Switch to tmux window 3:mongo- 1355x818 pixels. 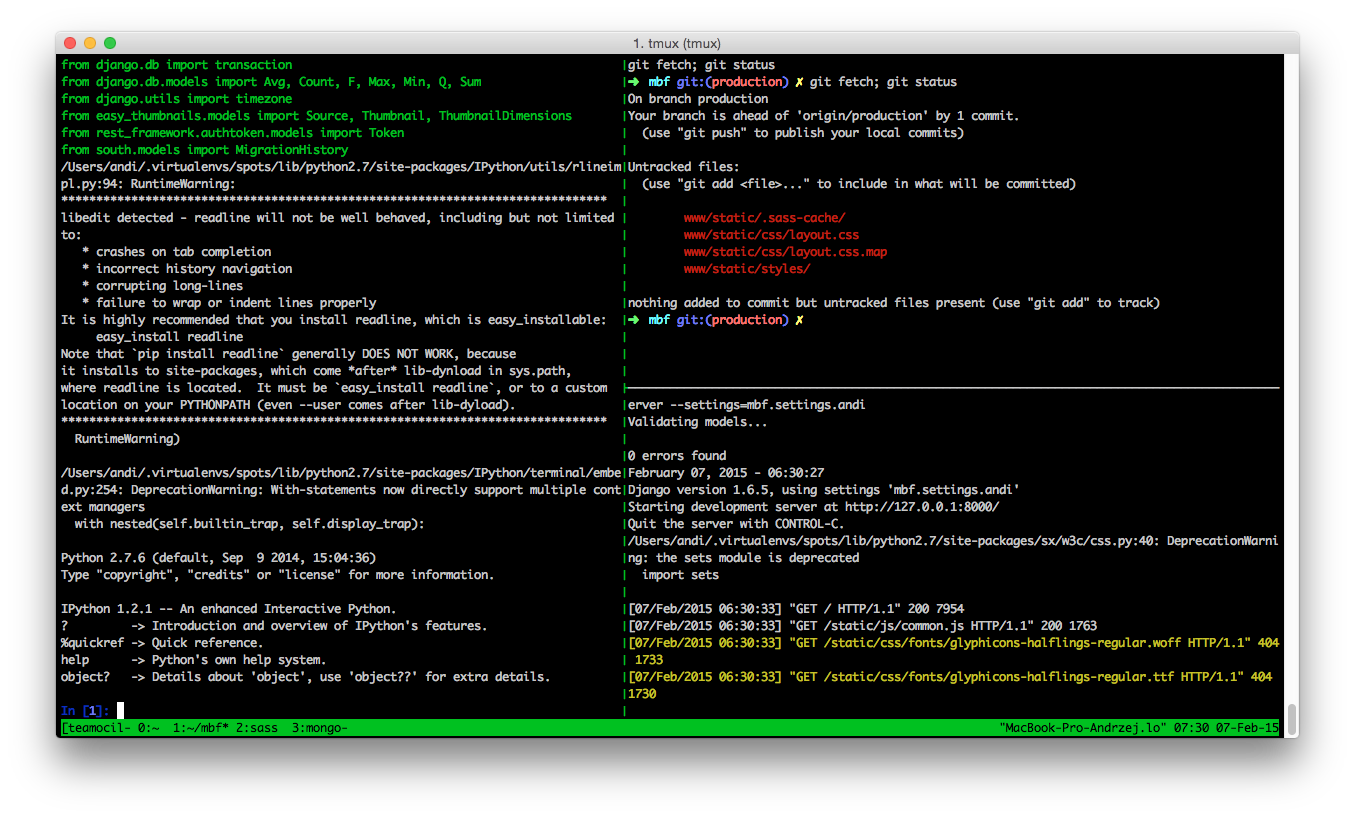point(320,728)
